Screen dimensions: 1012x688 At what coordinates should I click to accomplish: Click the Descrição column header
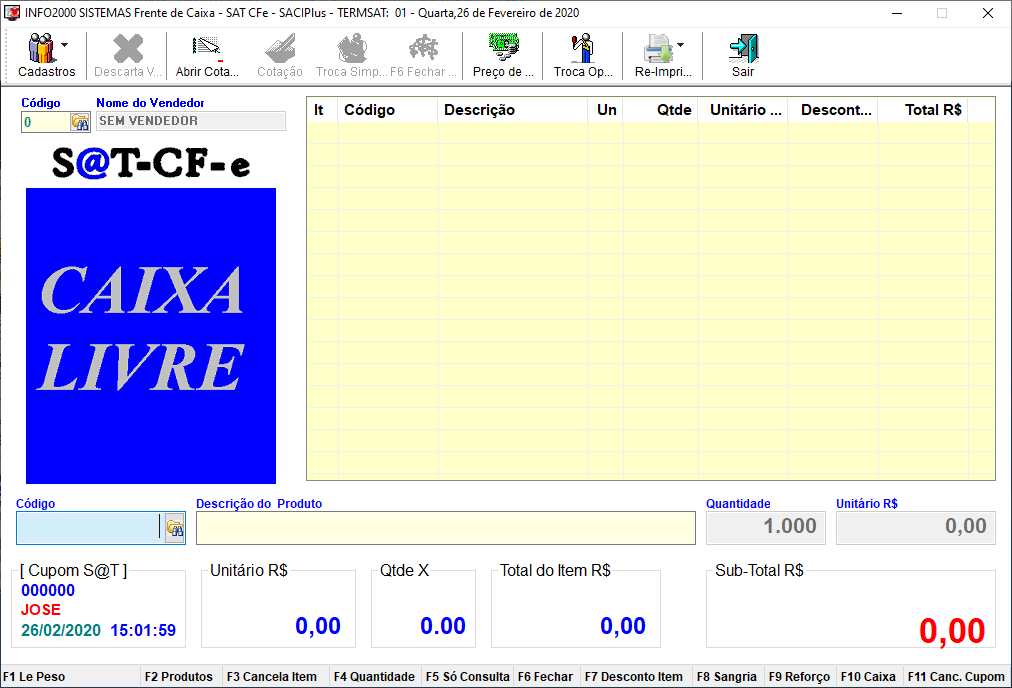click(512, 110)
